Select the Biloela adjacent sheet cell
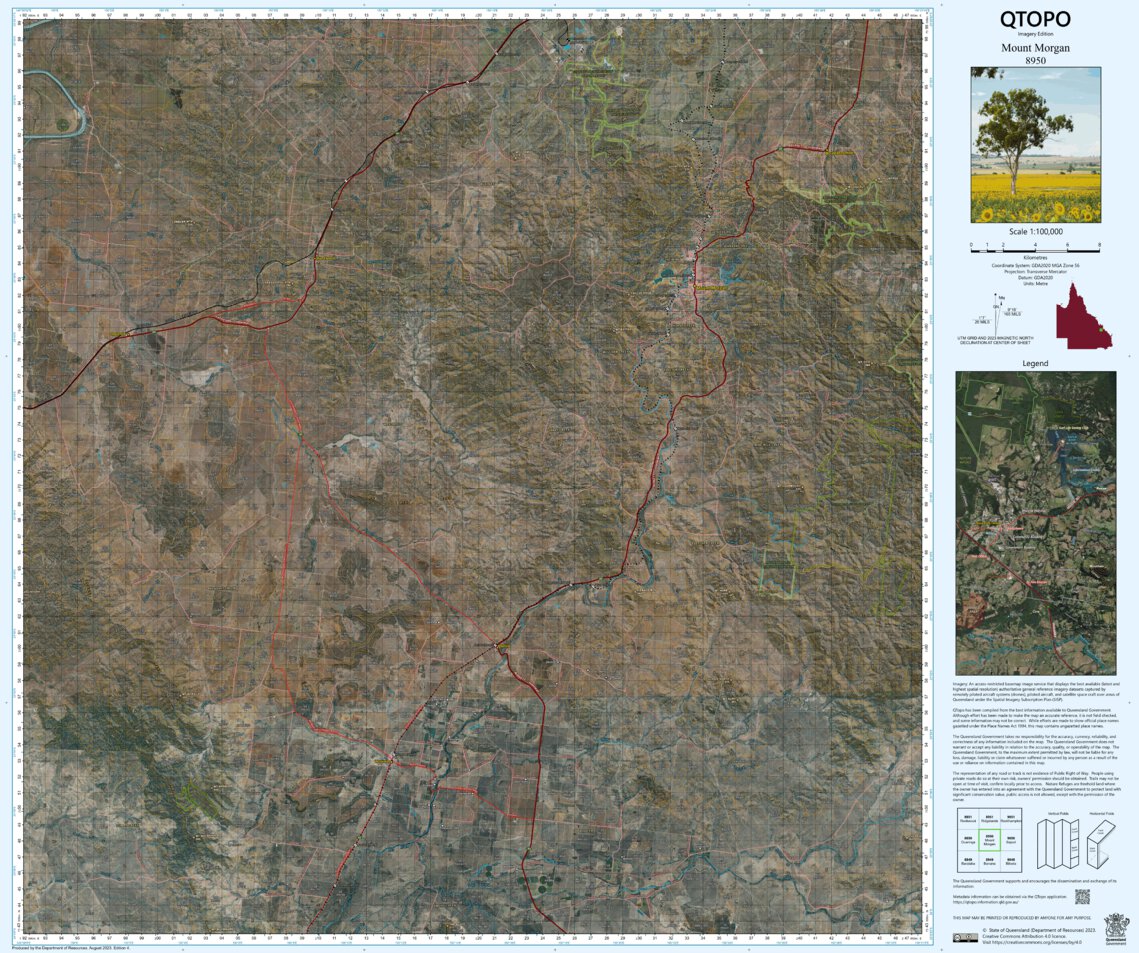The height and width of the screenshot is (953, 1139). click(1010, 861)
